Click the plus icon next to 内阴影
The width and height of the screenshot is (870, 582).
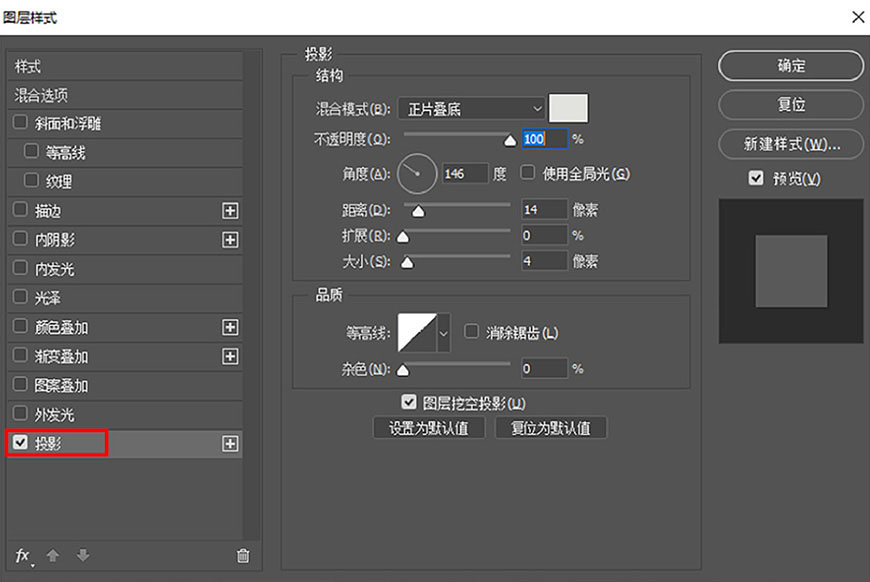coord(230,239)
